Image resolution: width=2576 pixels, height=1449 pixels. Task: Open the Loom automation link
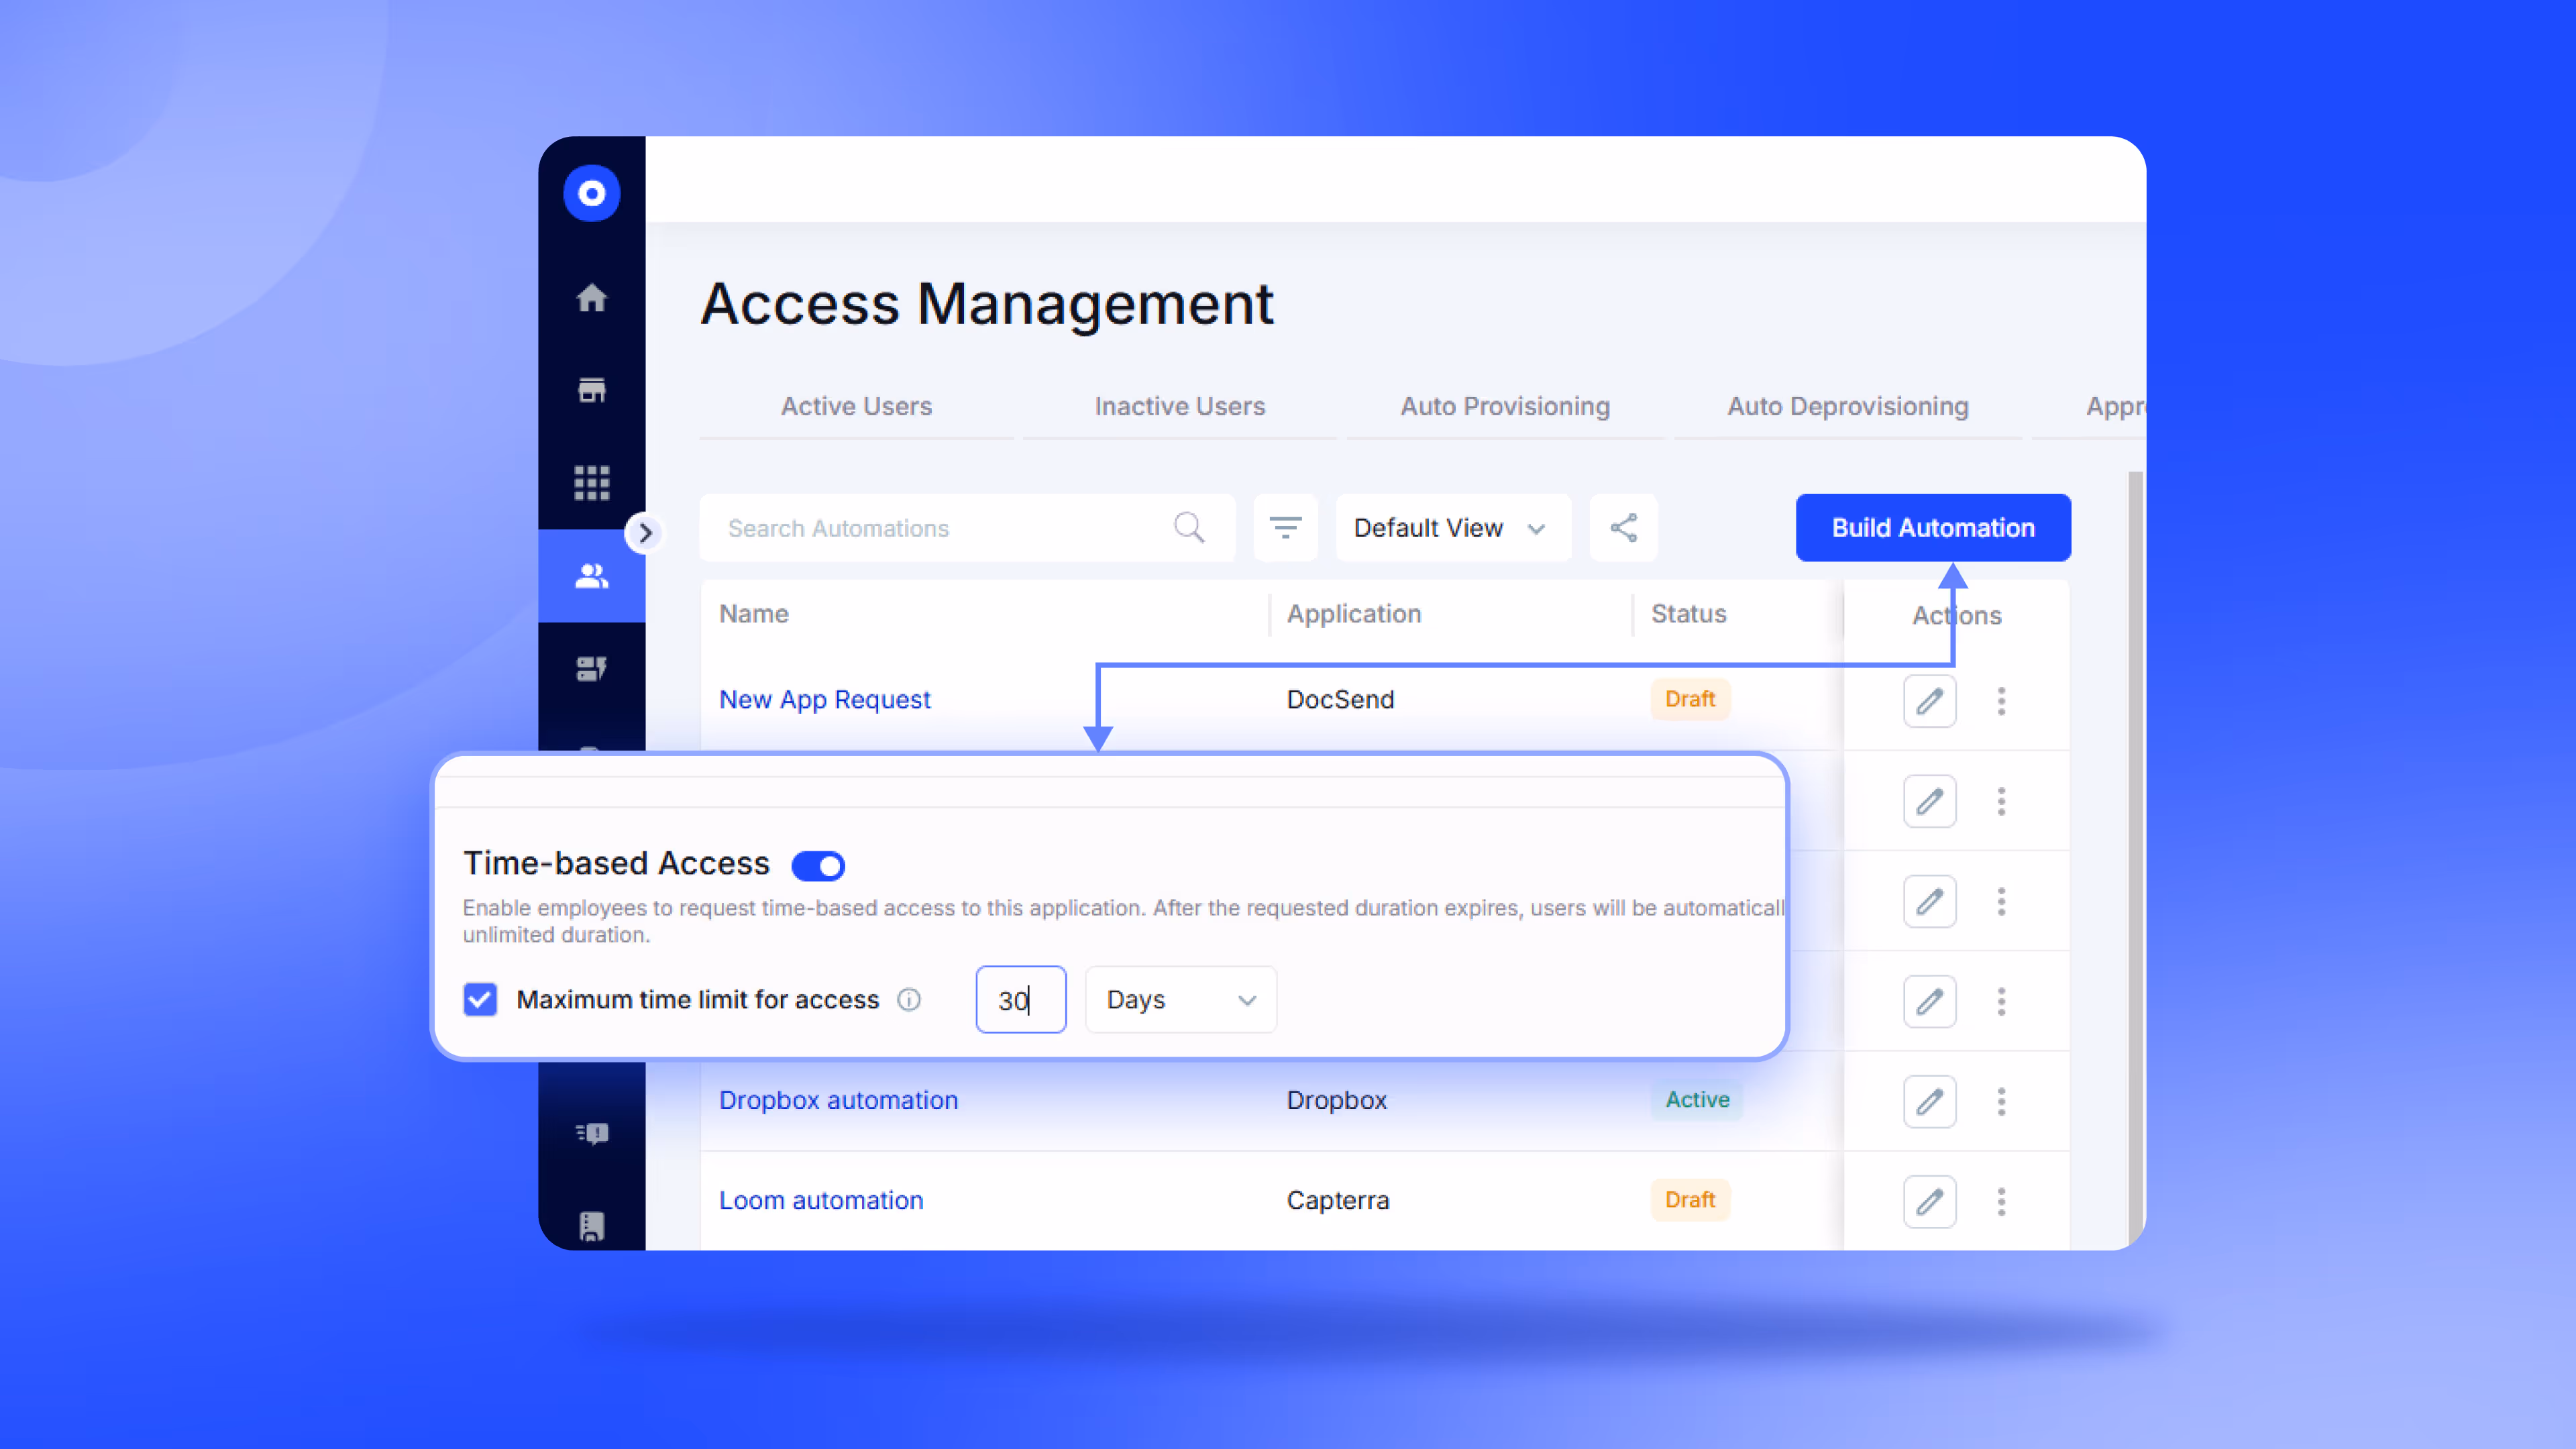coord(821,1200)
